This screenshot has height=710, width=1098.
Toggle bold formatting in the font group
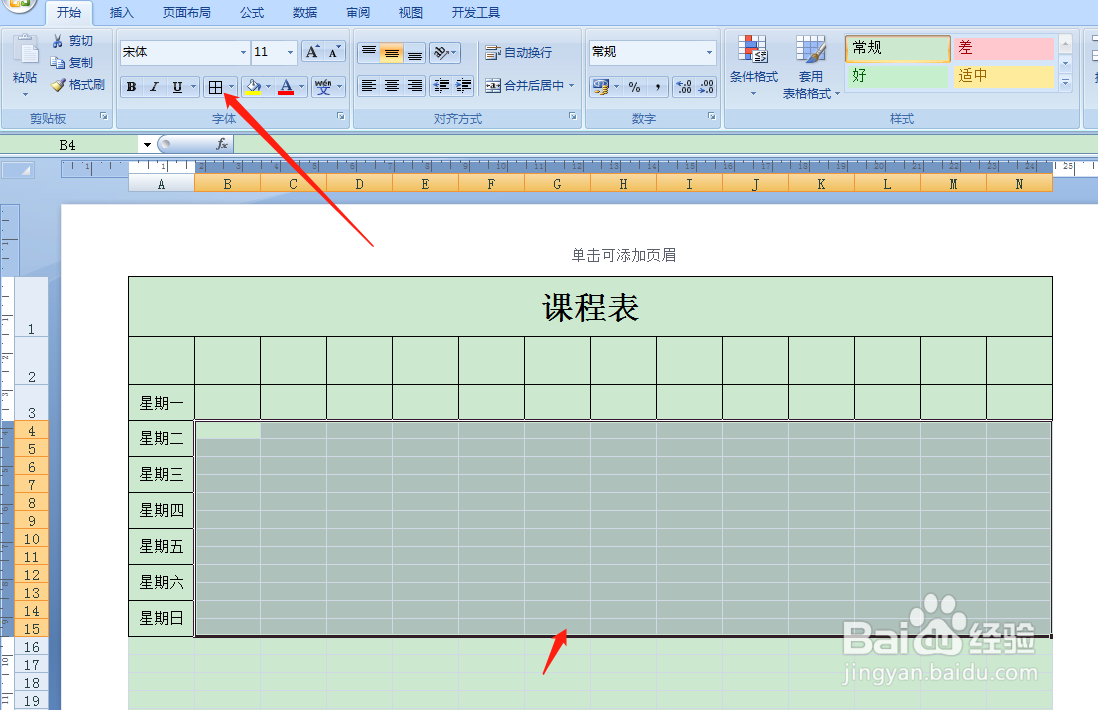[x=131, y=87]
